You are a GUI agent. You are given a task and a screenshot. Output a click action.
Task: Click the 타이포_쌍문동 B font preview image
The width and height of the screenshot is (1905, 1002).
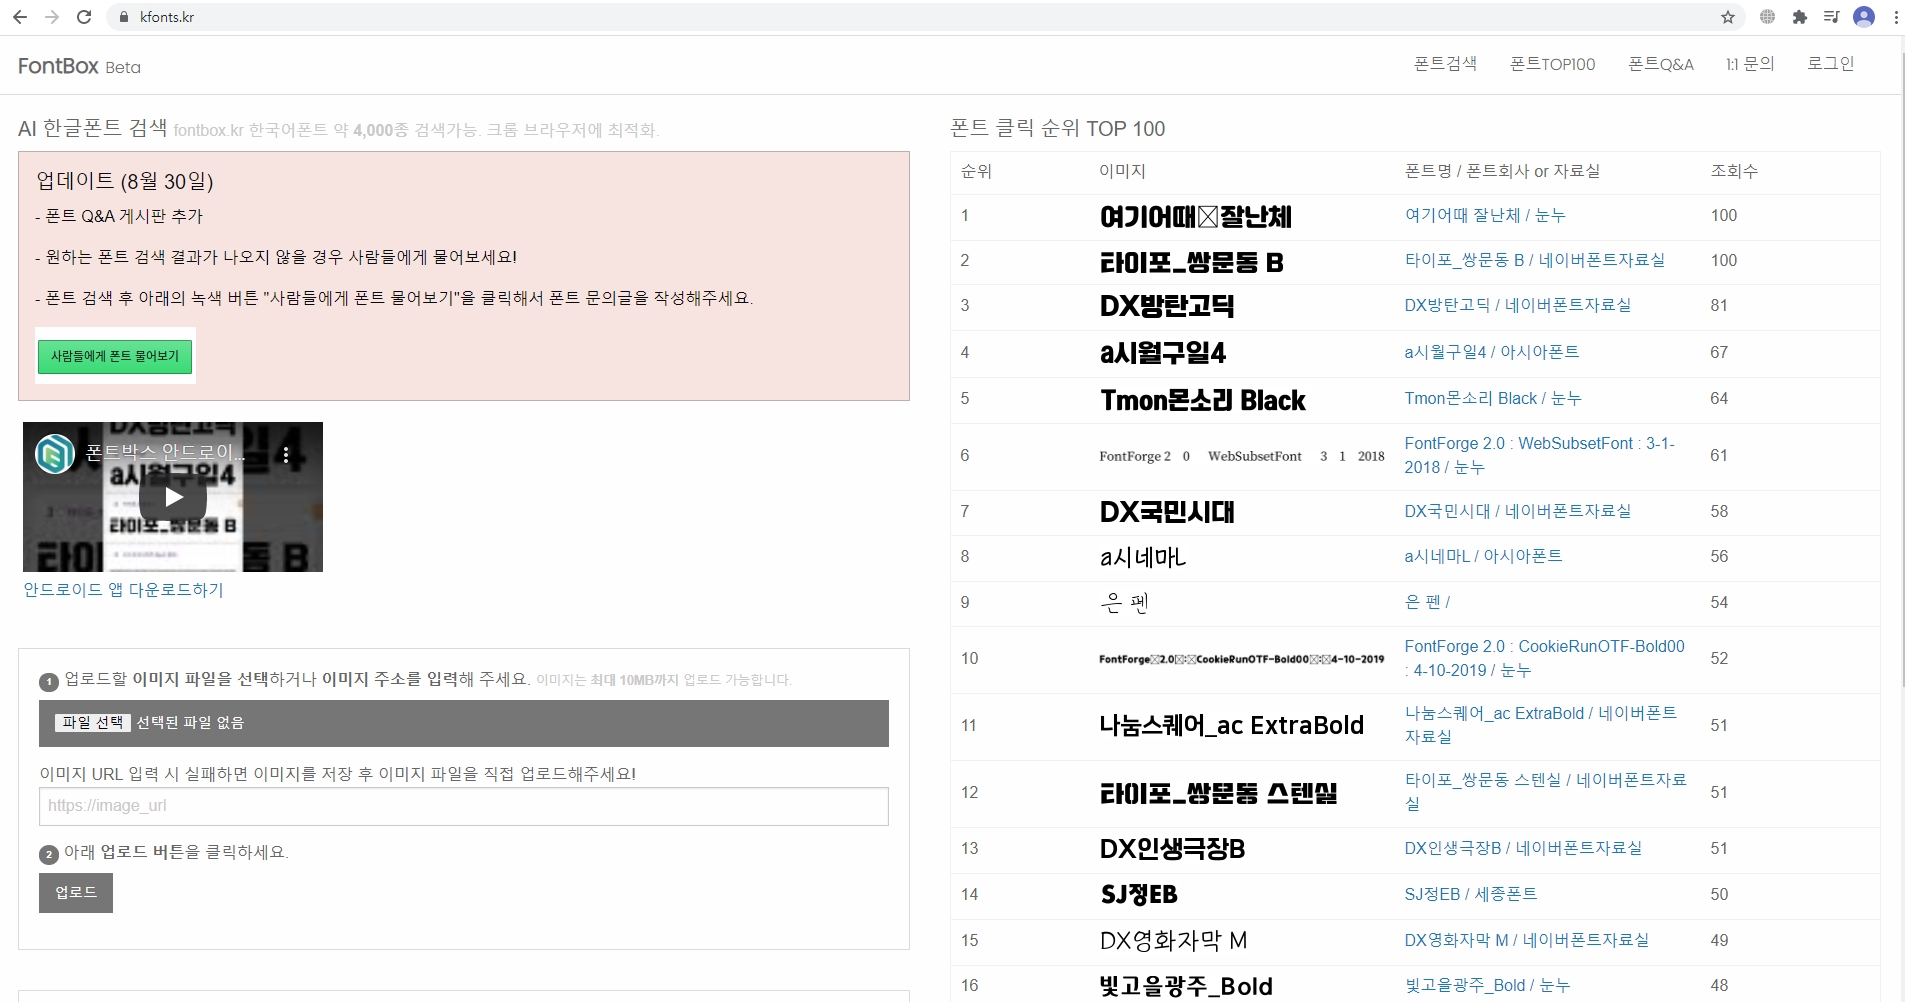(1191, 262)
